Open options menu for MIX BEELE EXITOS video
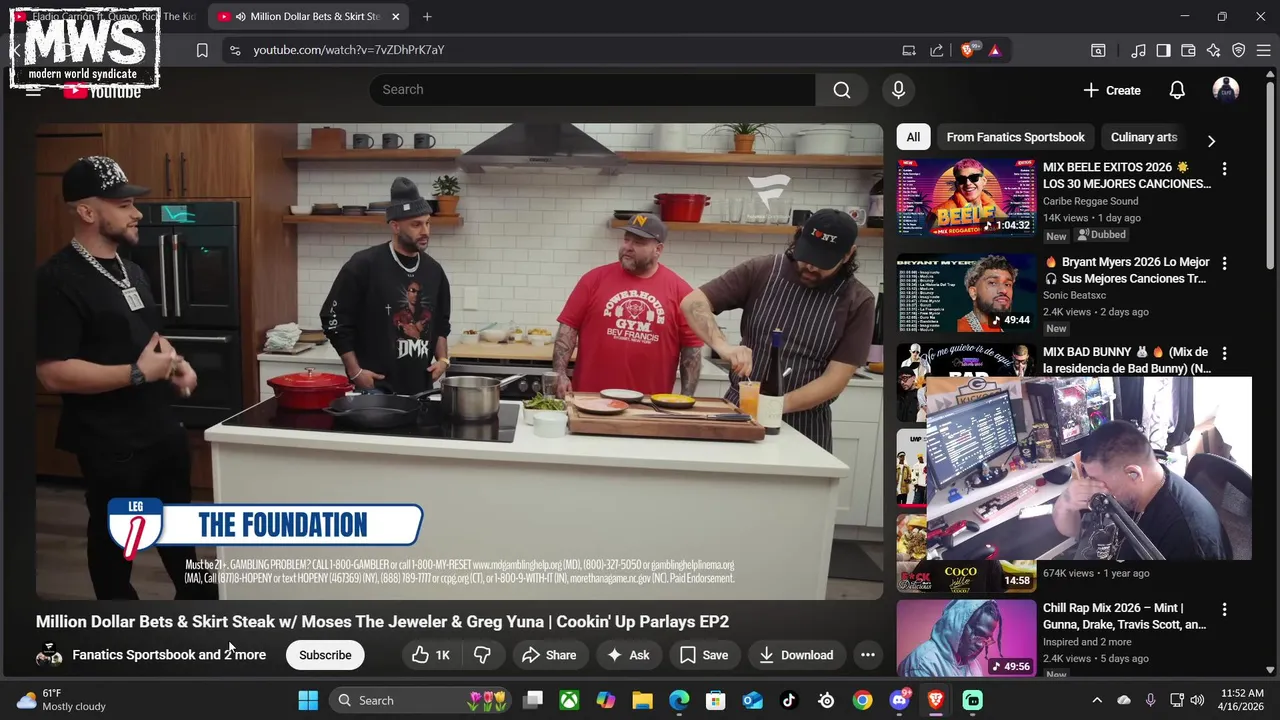1280x720 pixels. (1224, 169)
